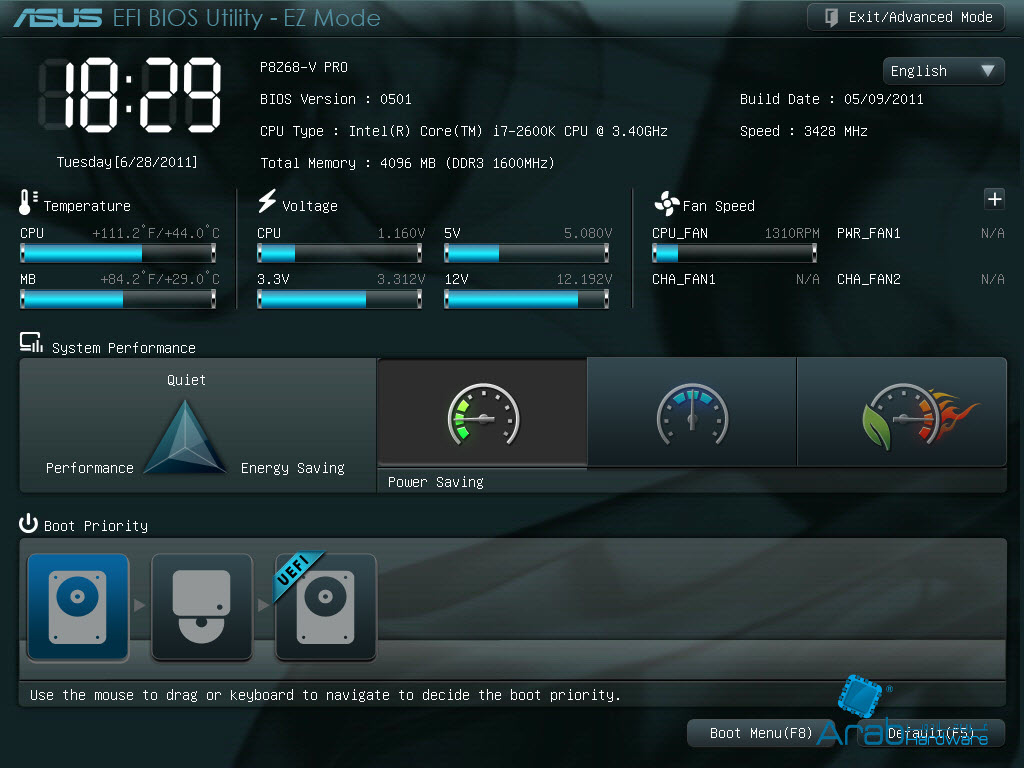The image size is (1024, 768).
Task: Click the System Performance monitor icon
Action: coord(31,343)
